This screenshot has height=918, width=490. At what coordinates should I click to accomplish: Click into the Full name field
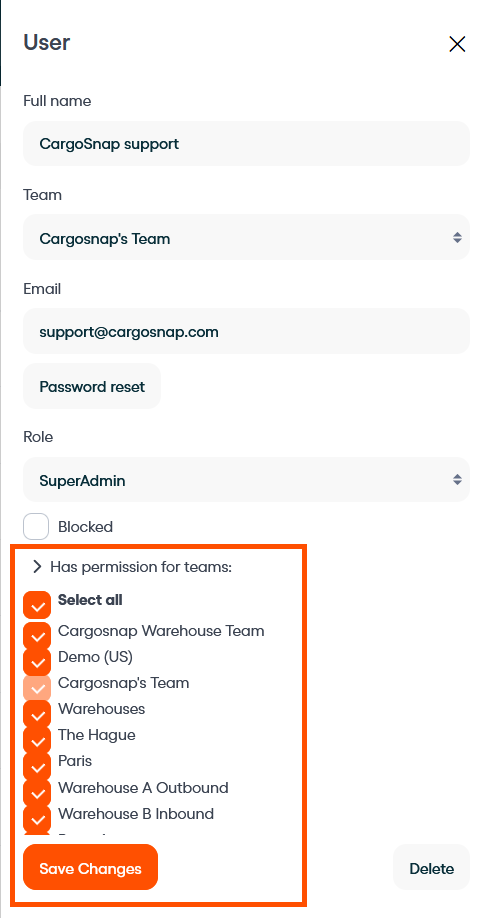[246, 143]
